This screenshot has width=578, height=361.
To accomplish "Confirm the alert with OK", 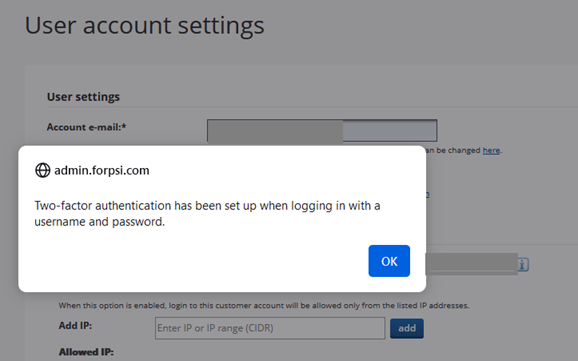I will point(389,261).
